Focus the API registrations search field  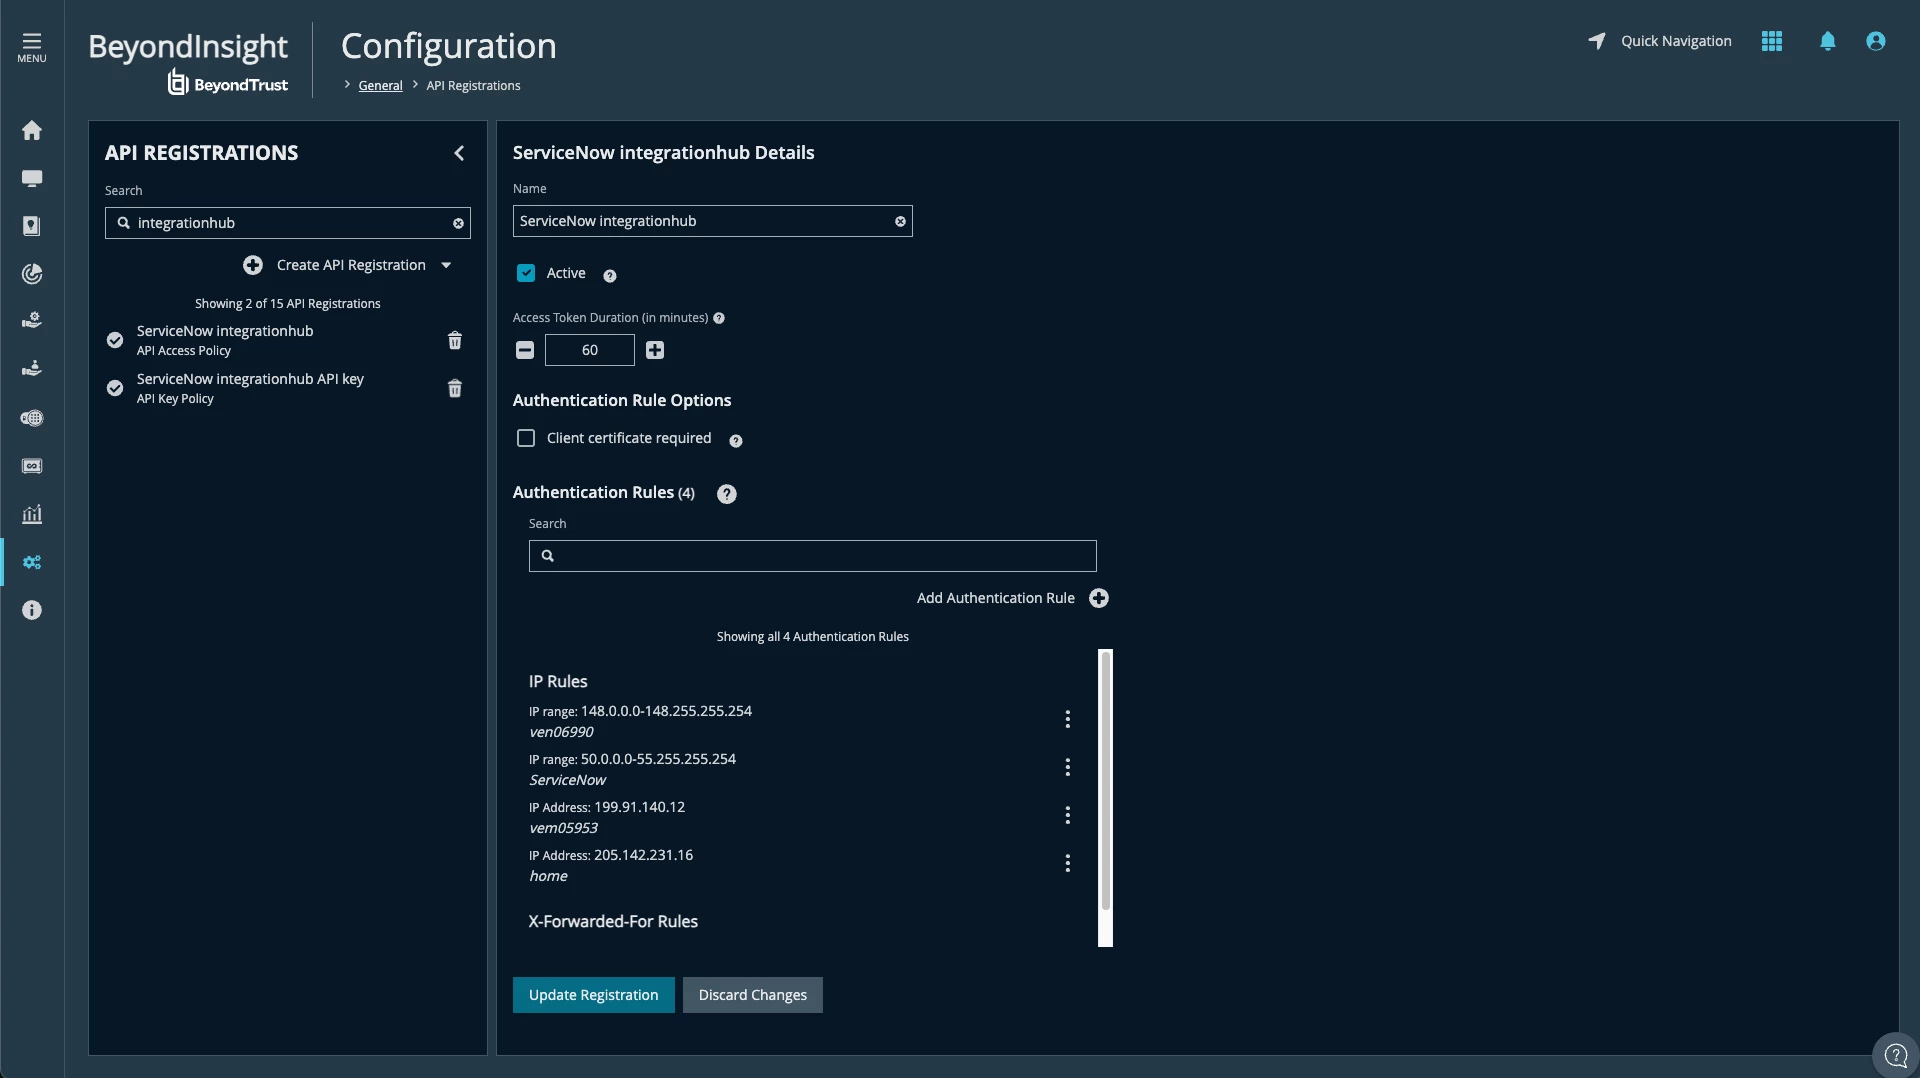[x=288, y=223]
